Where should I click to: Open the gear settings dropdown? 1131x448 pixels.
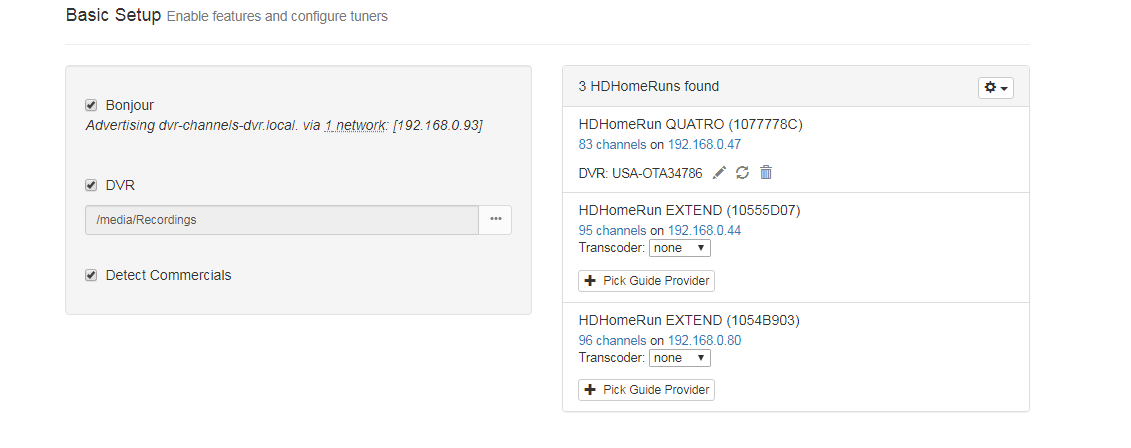(x=996, y=88)
